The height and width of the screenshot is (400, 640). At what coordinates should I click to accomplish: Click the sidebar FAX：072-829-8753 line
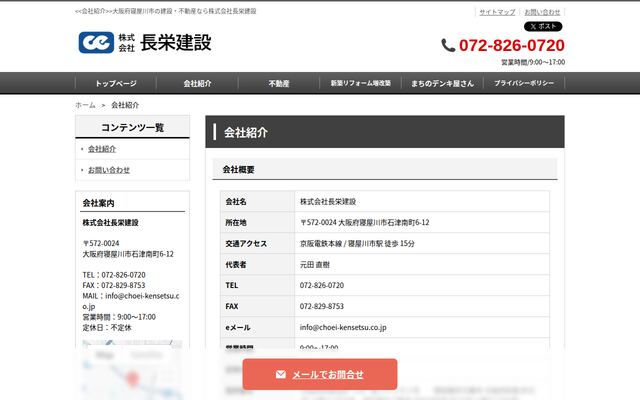114,285
